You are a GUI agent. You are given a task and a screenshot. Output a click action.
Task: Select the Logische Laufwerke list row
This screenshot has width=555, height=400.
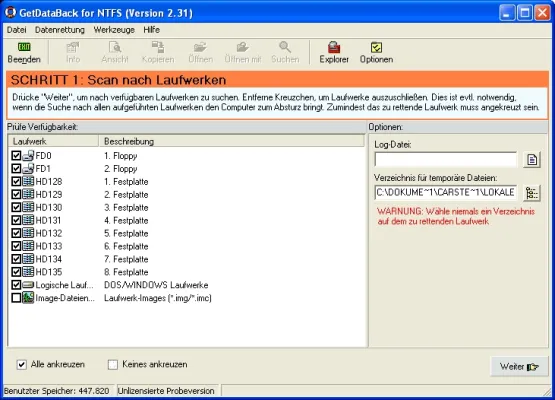(187, 285)
